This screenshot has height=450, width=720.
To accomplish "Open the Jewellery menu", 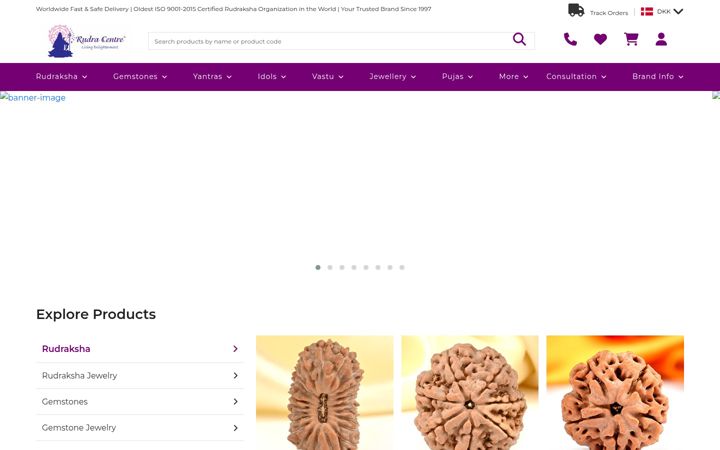I will (x=393, y=77).
